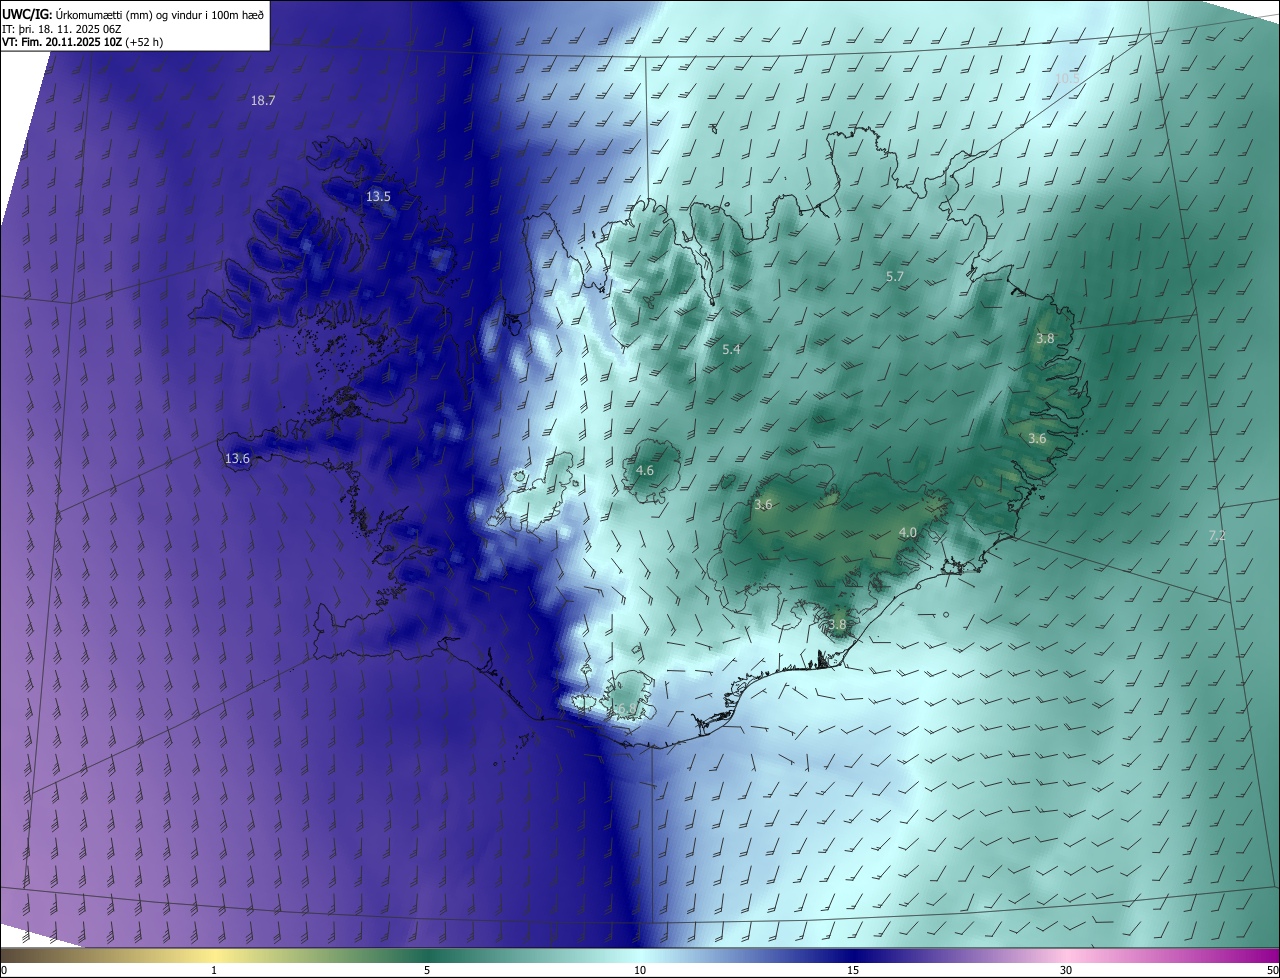Click the 5.7 value label in the northeast
This screenshot has width=1280, height=978.
click(895, 276)
